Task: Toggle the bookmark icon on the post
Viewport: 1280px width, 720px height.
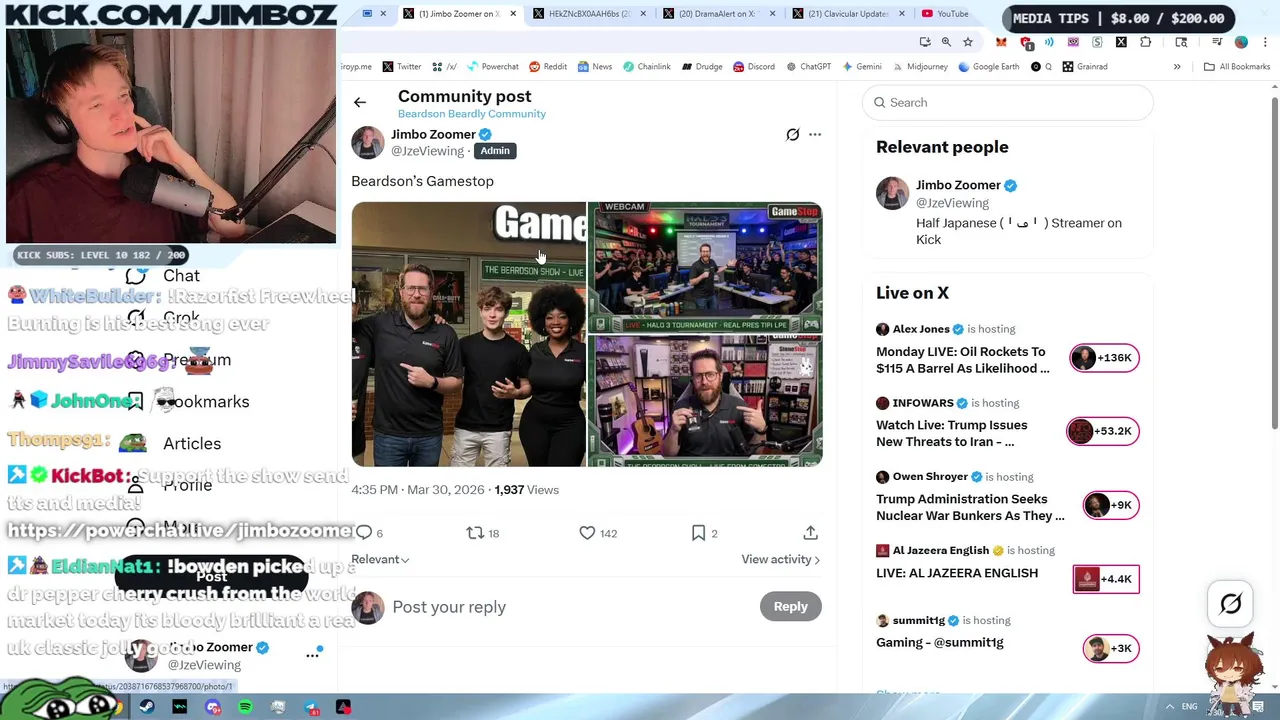Action: coord(698,533)
